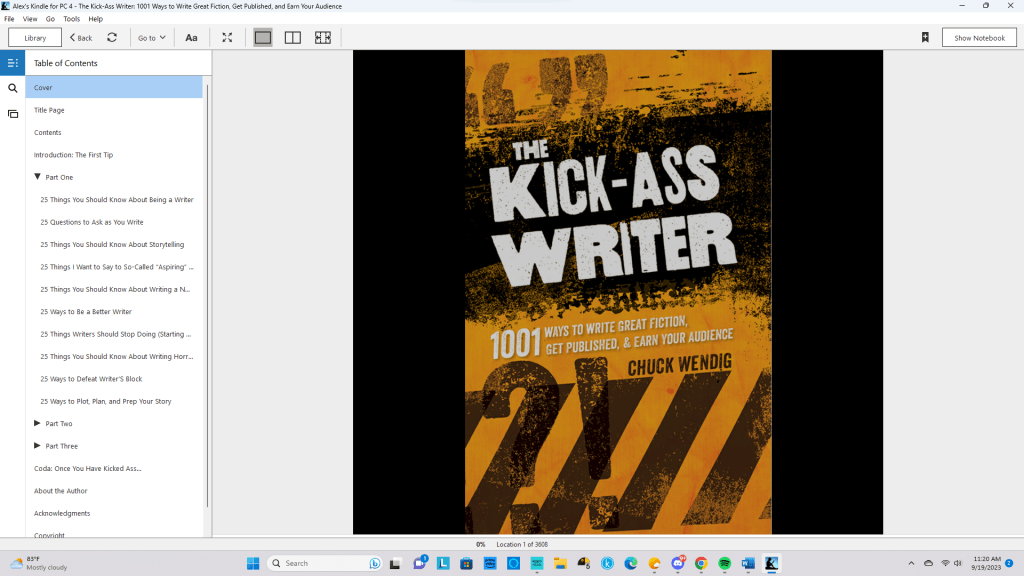The width and height of the screenshot is (1024, 576).
Task: Open the search panel in sidebar
Action: pos(13,88)
